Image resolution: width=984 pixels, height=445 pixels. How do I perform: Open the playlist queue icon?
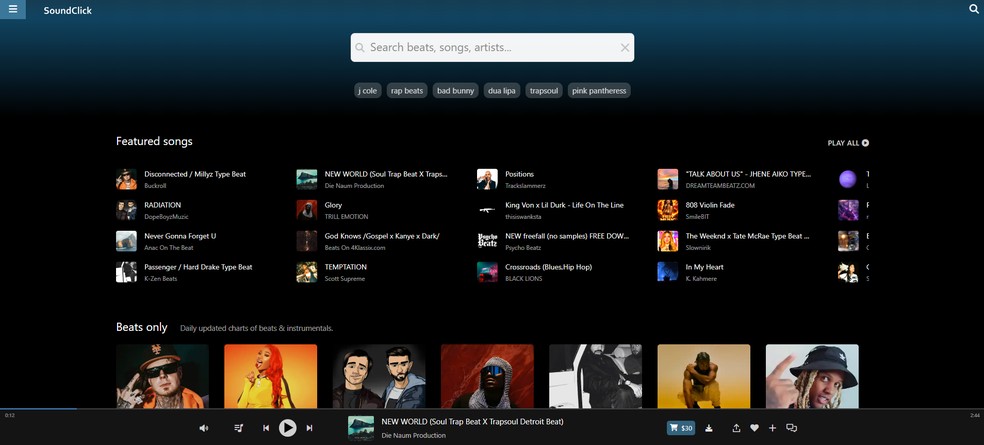click(238, 428)
